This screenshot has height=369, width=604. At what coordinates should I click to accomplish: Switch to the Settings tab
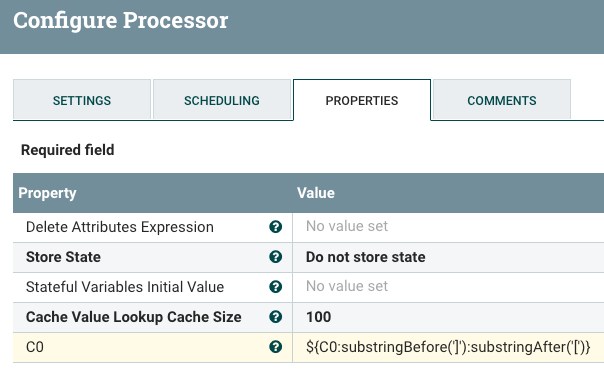pyautogui.click(x=82, y=101)
